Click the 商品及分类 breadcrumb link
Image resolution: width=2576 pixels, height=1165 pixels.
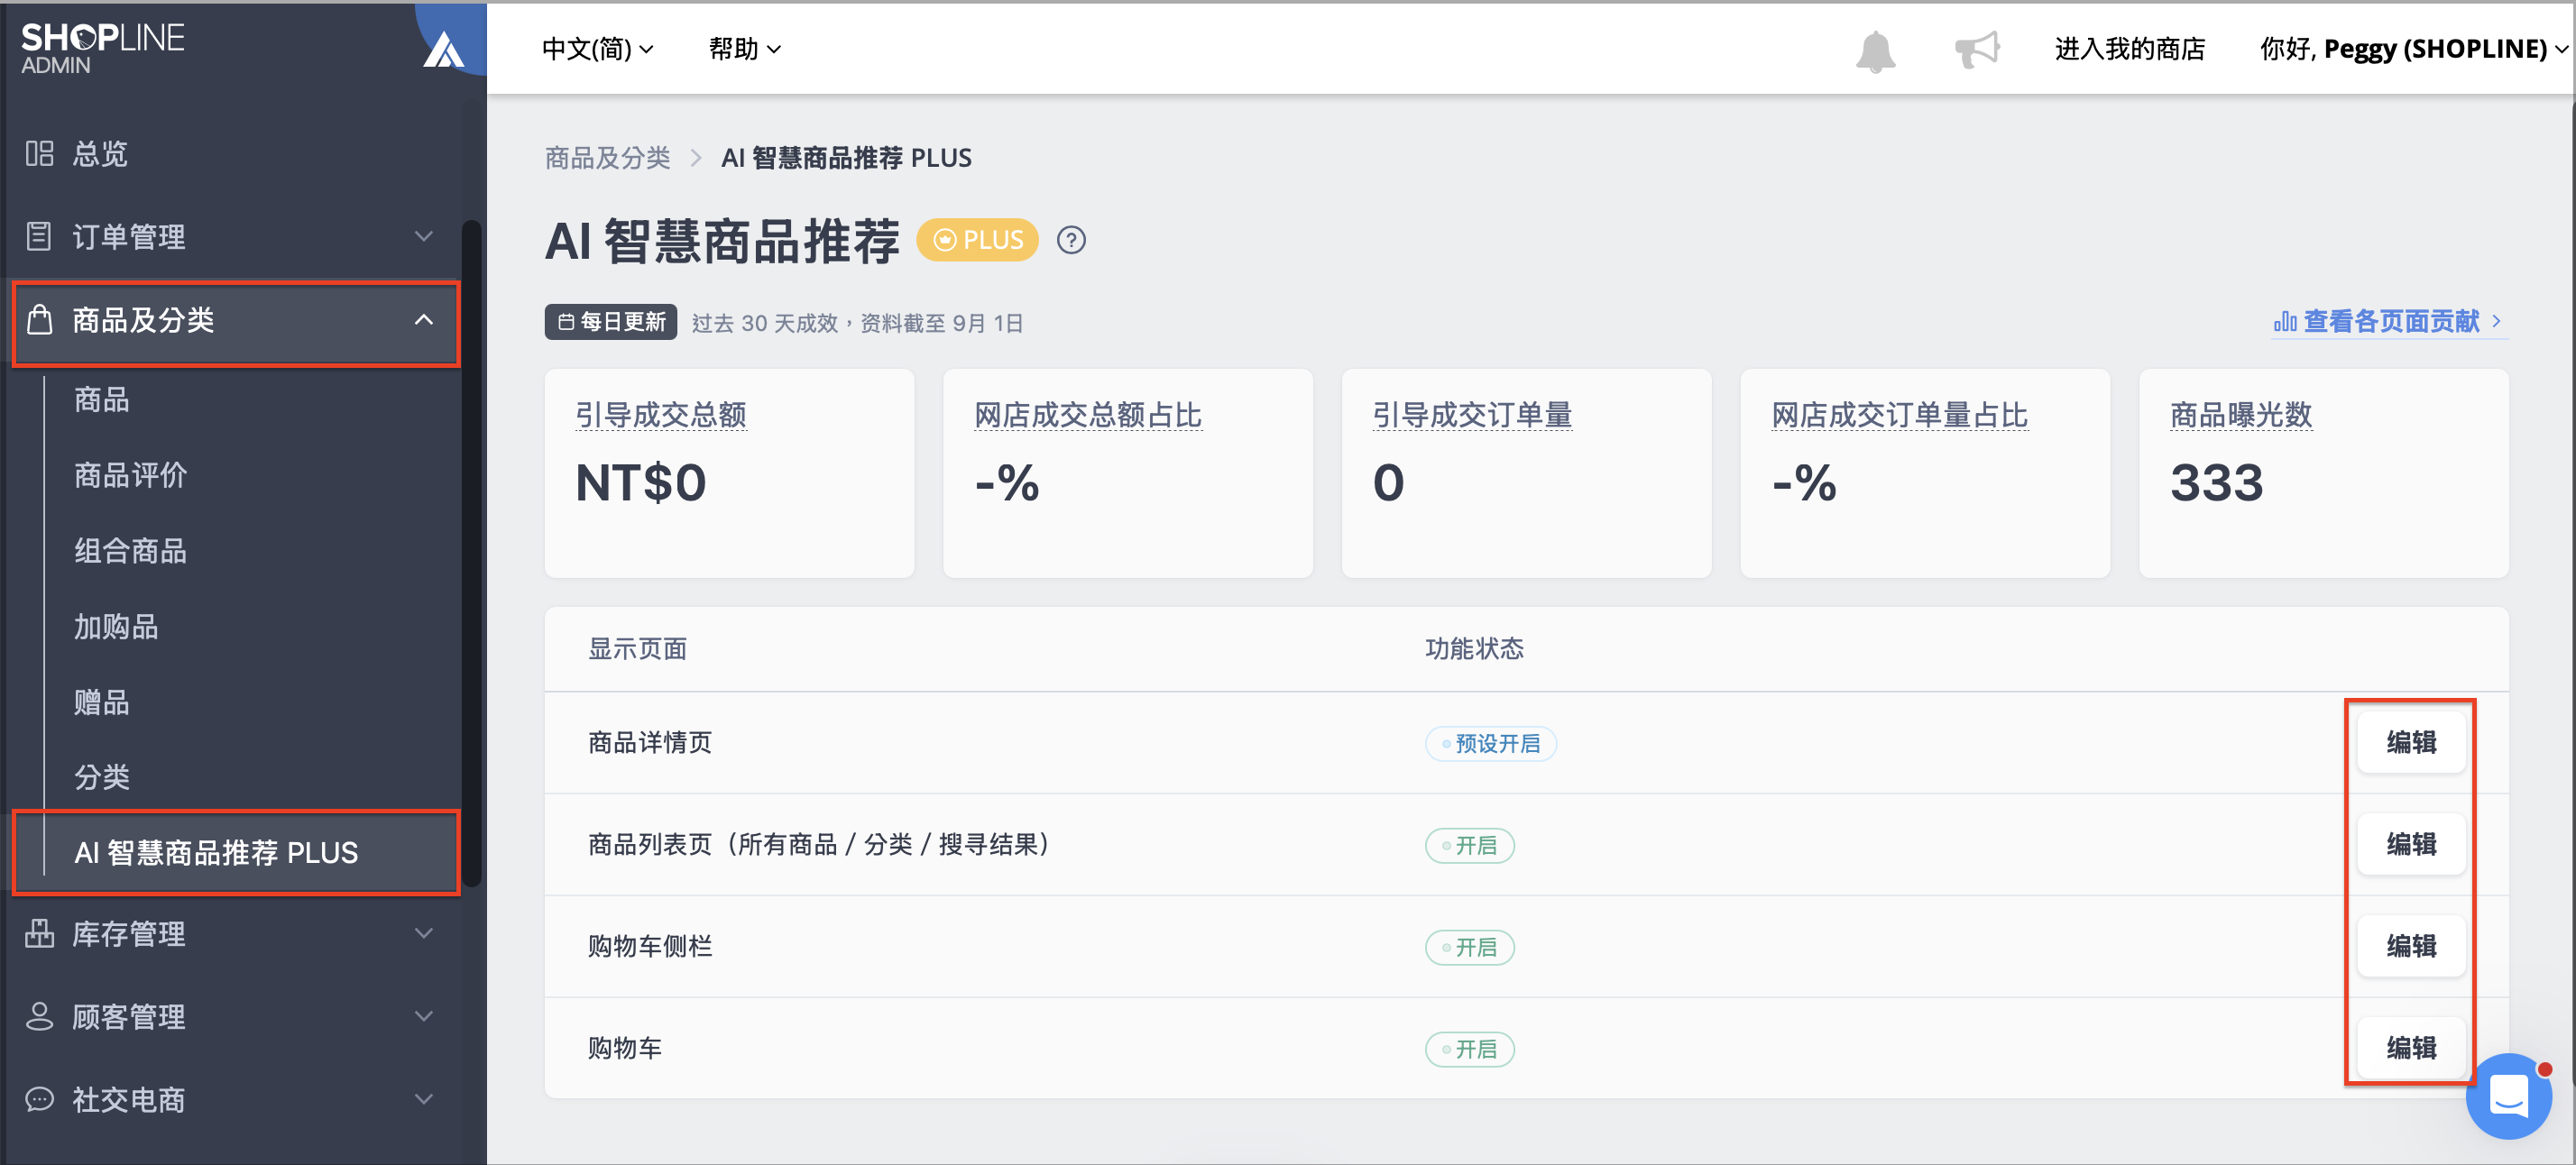click(x=607, y=158)
